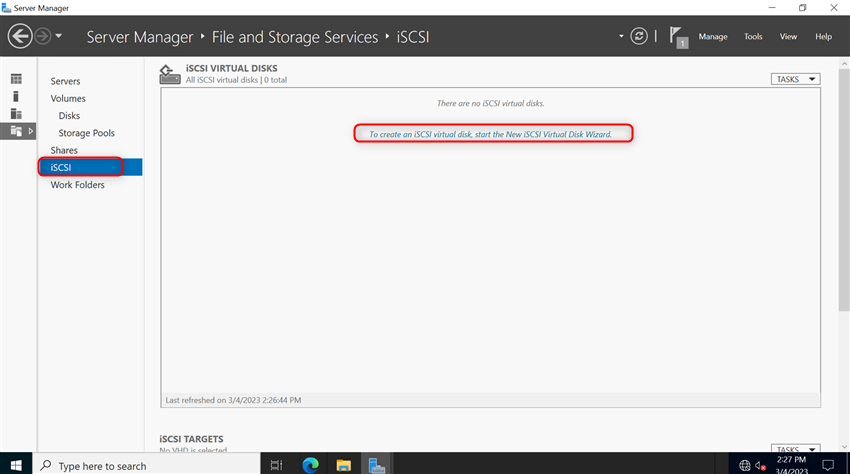This screenshot has height=474, width=850.
Task: Select Disks under Volumes
Action: click(69, 116)
